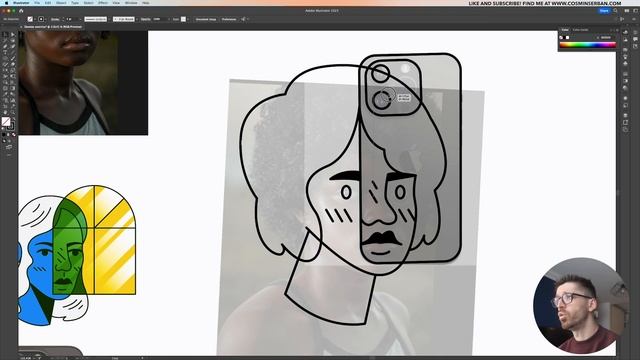Open the Effect menu
Viewport: 640px width, 360px height.
pos(102,3)
